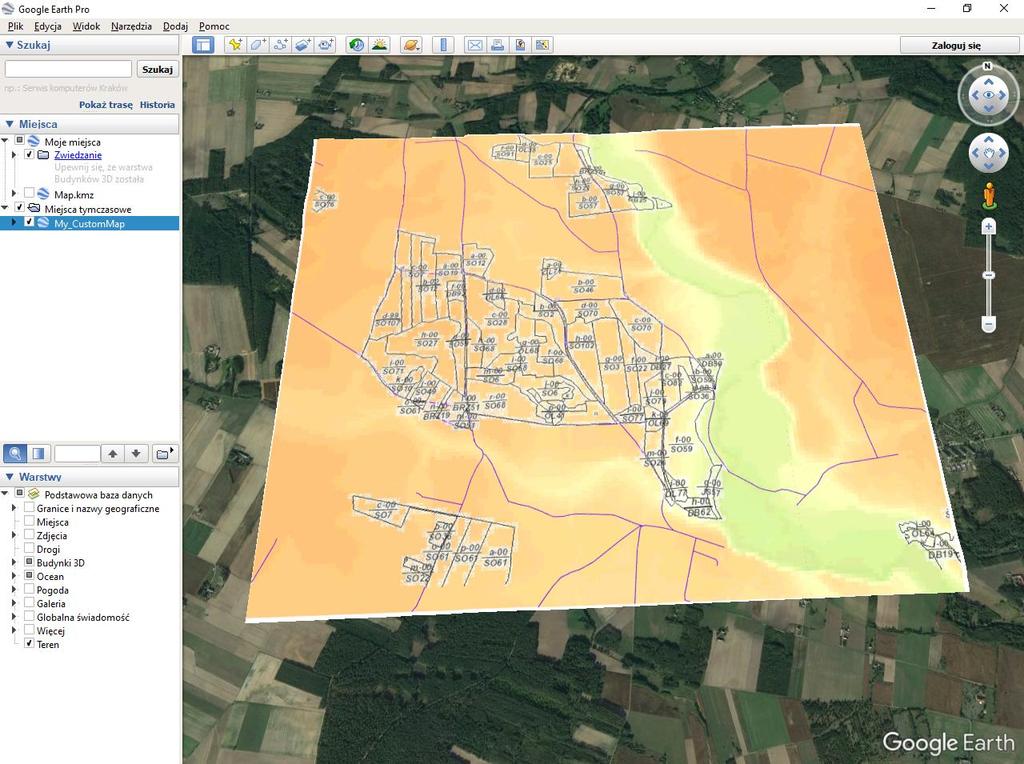Uncheck the Zwiedzanie folder checkbox

[x=29, y=155]
